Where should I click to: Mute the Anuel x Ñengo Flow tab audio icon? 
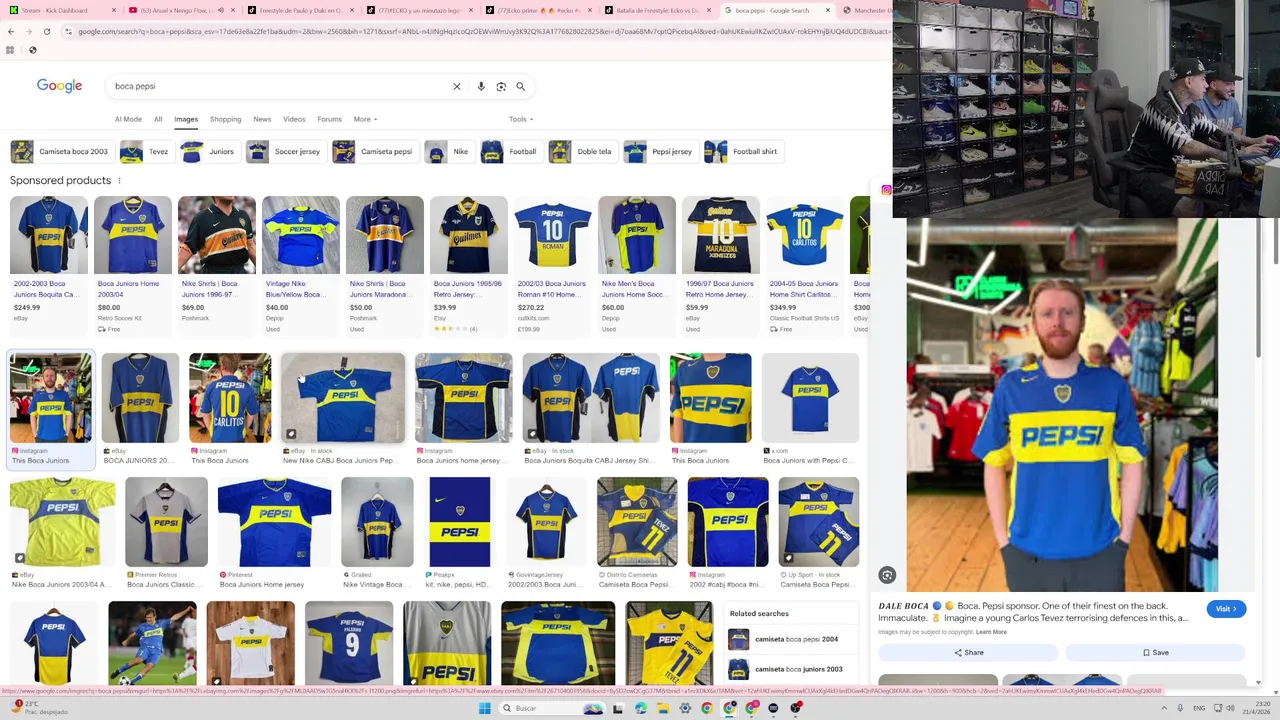click(220, 10)
